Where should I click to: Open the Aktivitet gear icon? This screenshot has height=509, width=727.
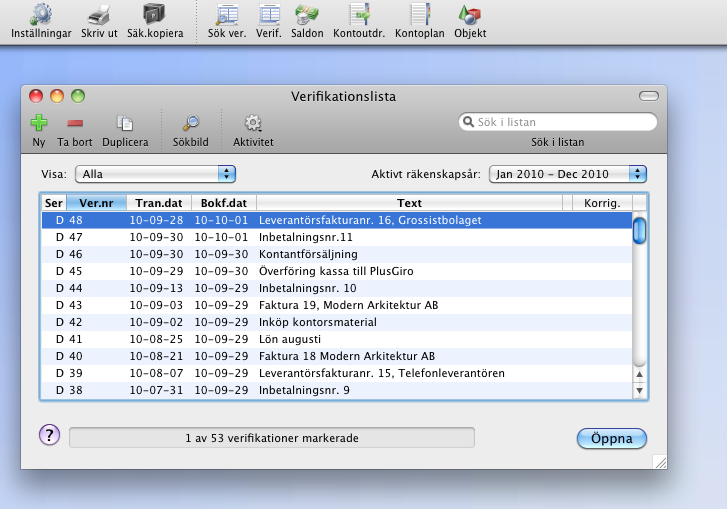click(253, 123)
